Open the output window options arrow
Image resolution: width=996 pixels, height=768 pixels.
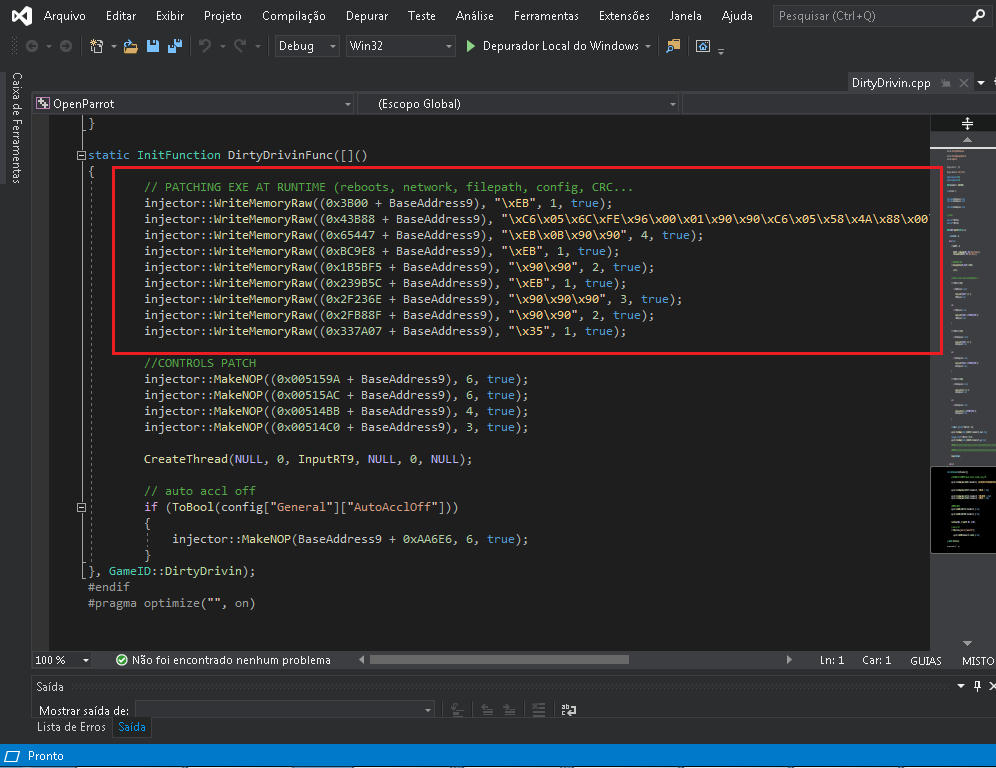point(960,686)
